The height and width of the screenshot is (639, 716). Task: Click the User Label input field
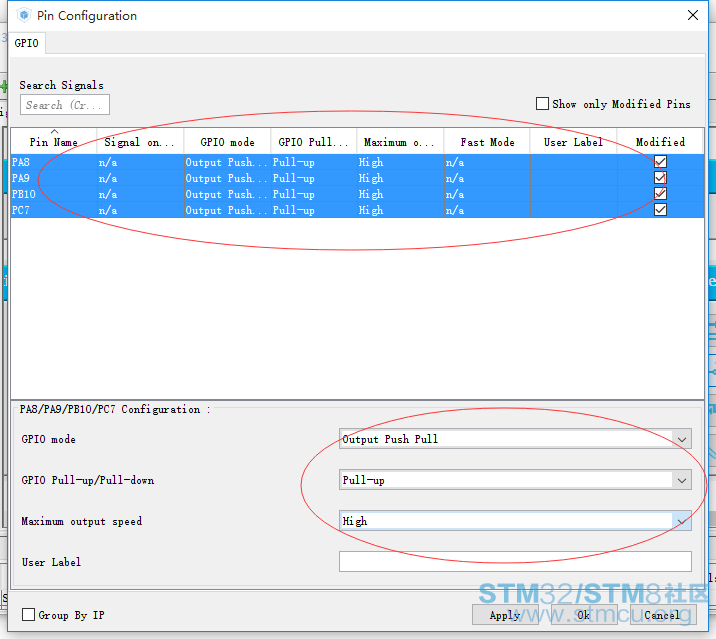point(515,562)
